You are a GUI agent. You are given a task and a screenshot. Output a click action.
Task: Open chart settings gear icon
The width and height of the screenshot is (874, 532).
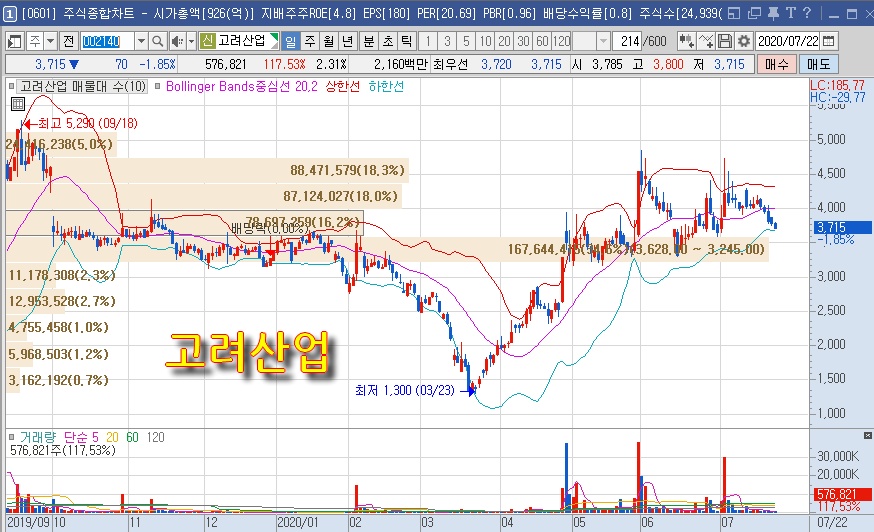[x=744, y=41]
